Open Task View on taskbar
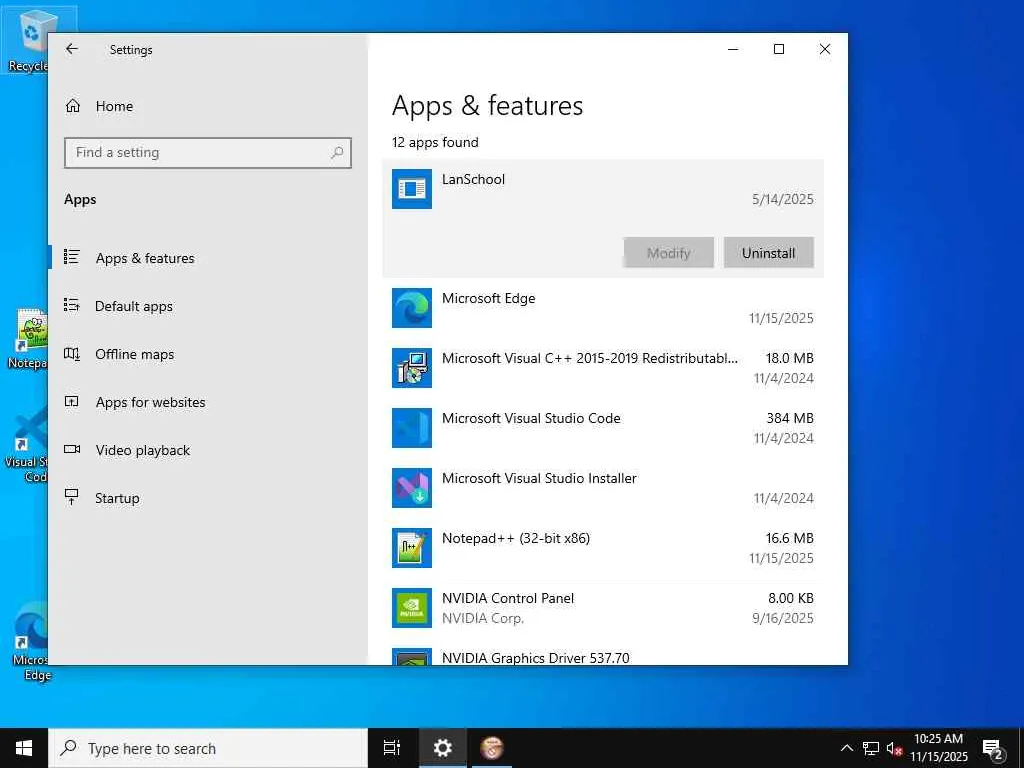 coord(392,748)
